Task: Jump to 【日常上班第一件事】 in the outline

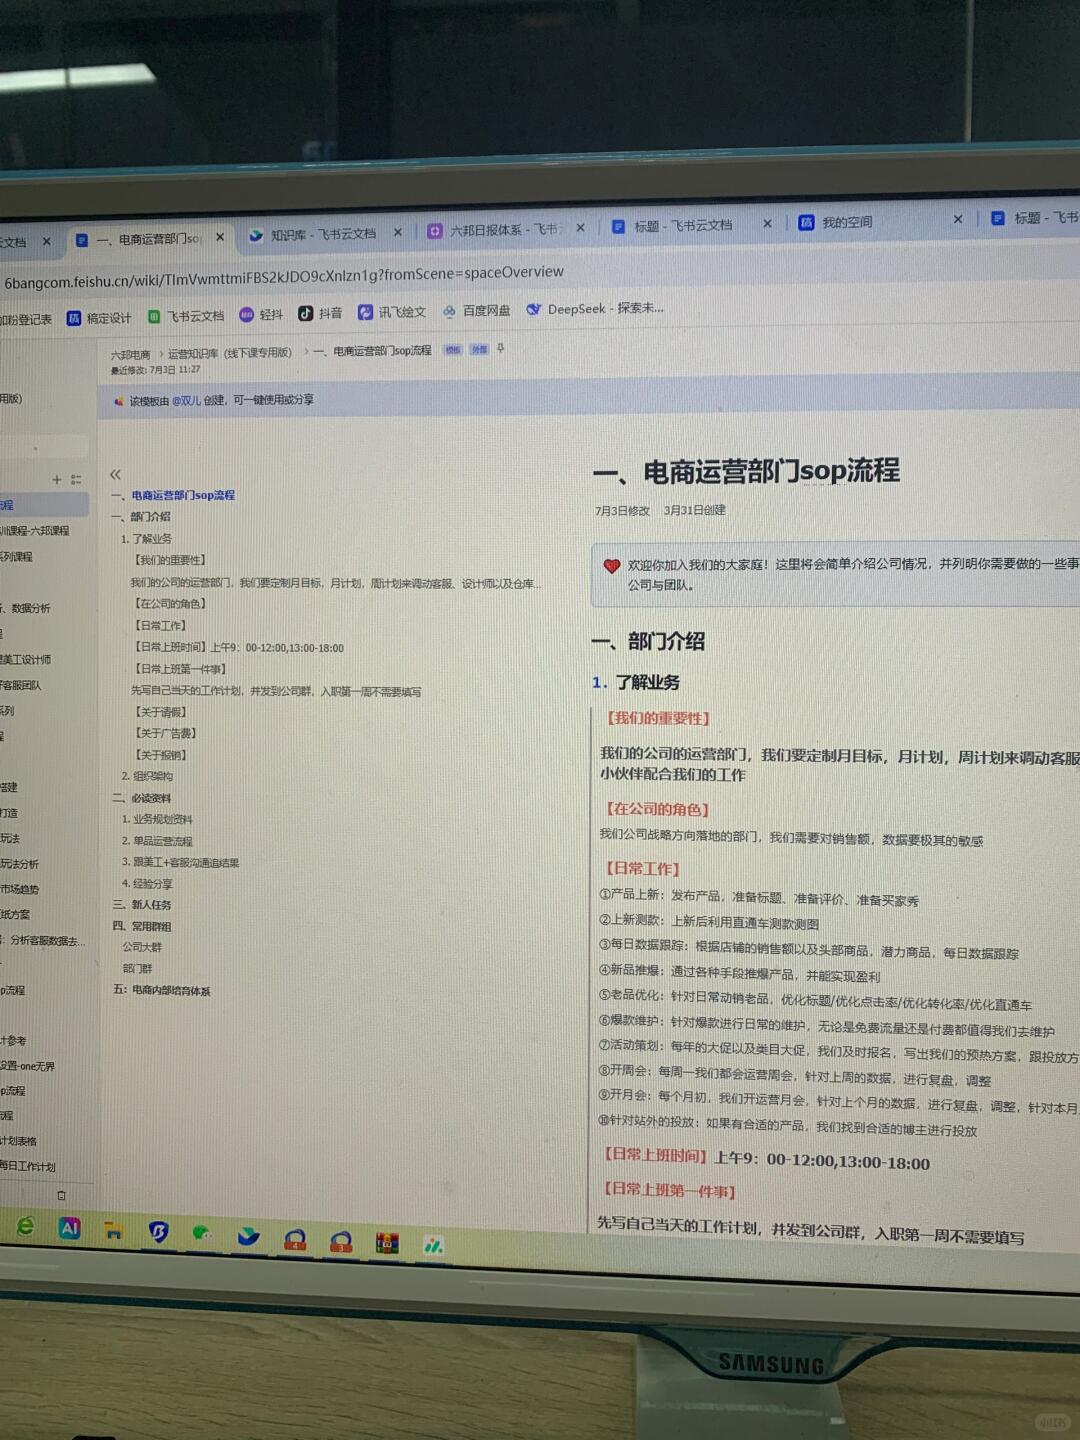Action: [x=180, y=669]
